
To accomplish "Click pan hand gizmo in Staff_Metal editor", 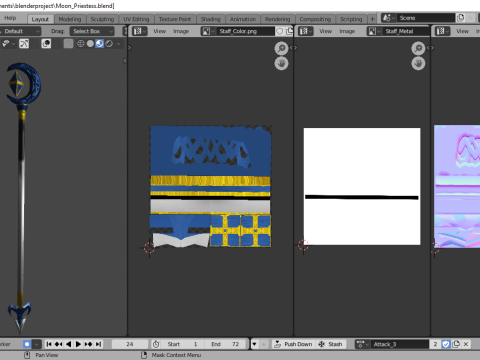I will coord(418,63).
